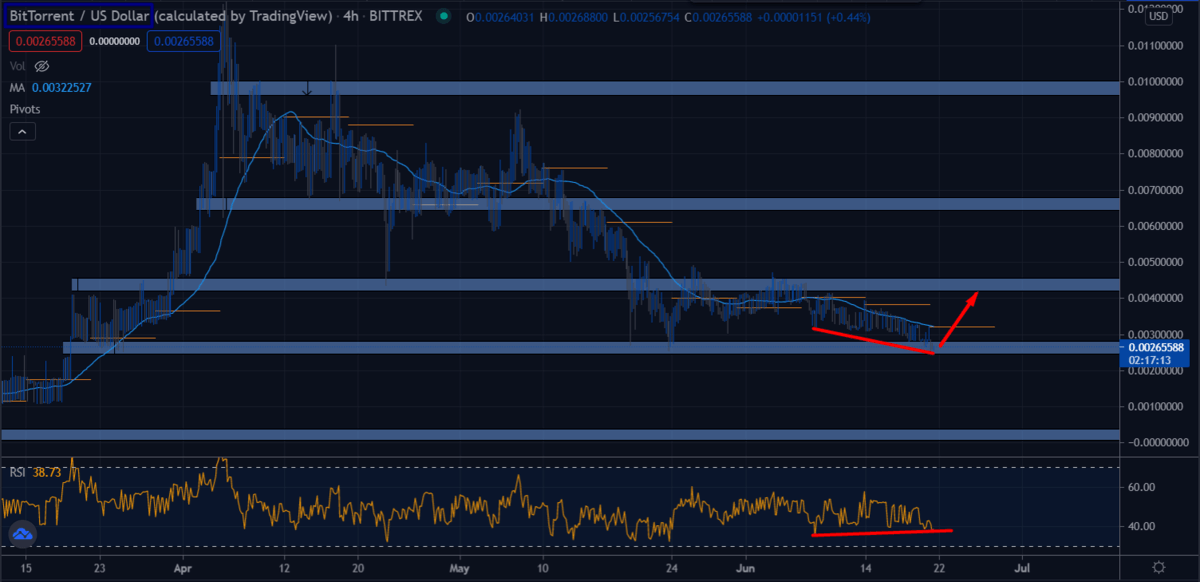Click the red sell price 0.00265588 box
Viewport: 1200px width, 582px height.
point(45,41)
